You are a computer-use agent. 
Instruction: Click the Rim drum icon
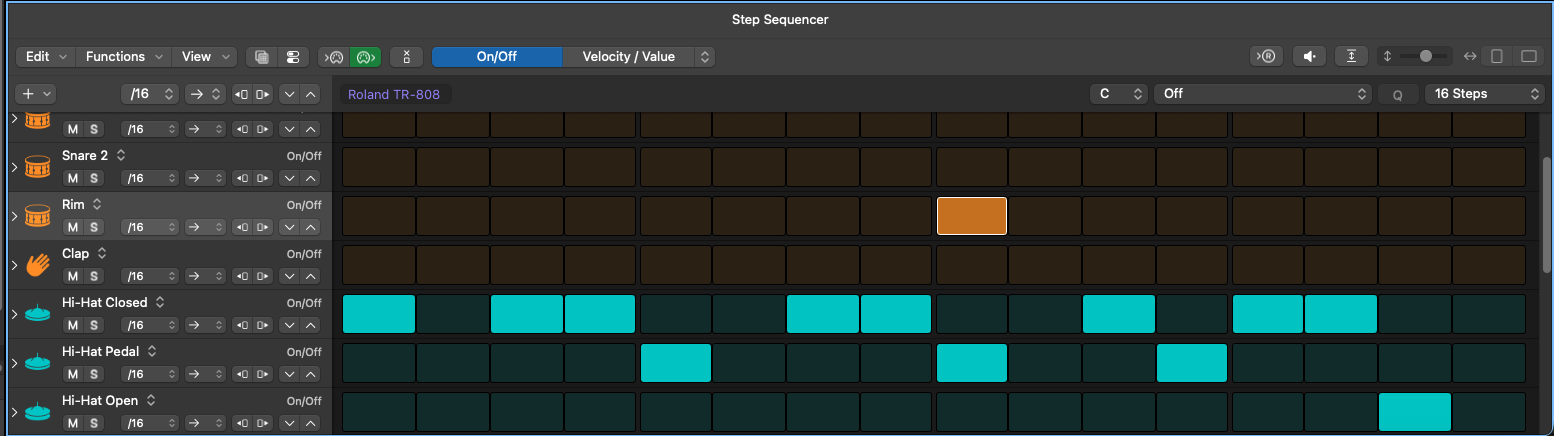[37, 216]
